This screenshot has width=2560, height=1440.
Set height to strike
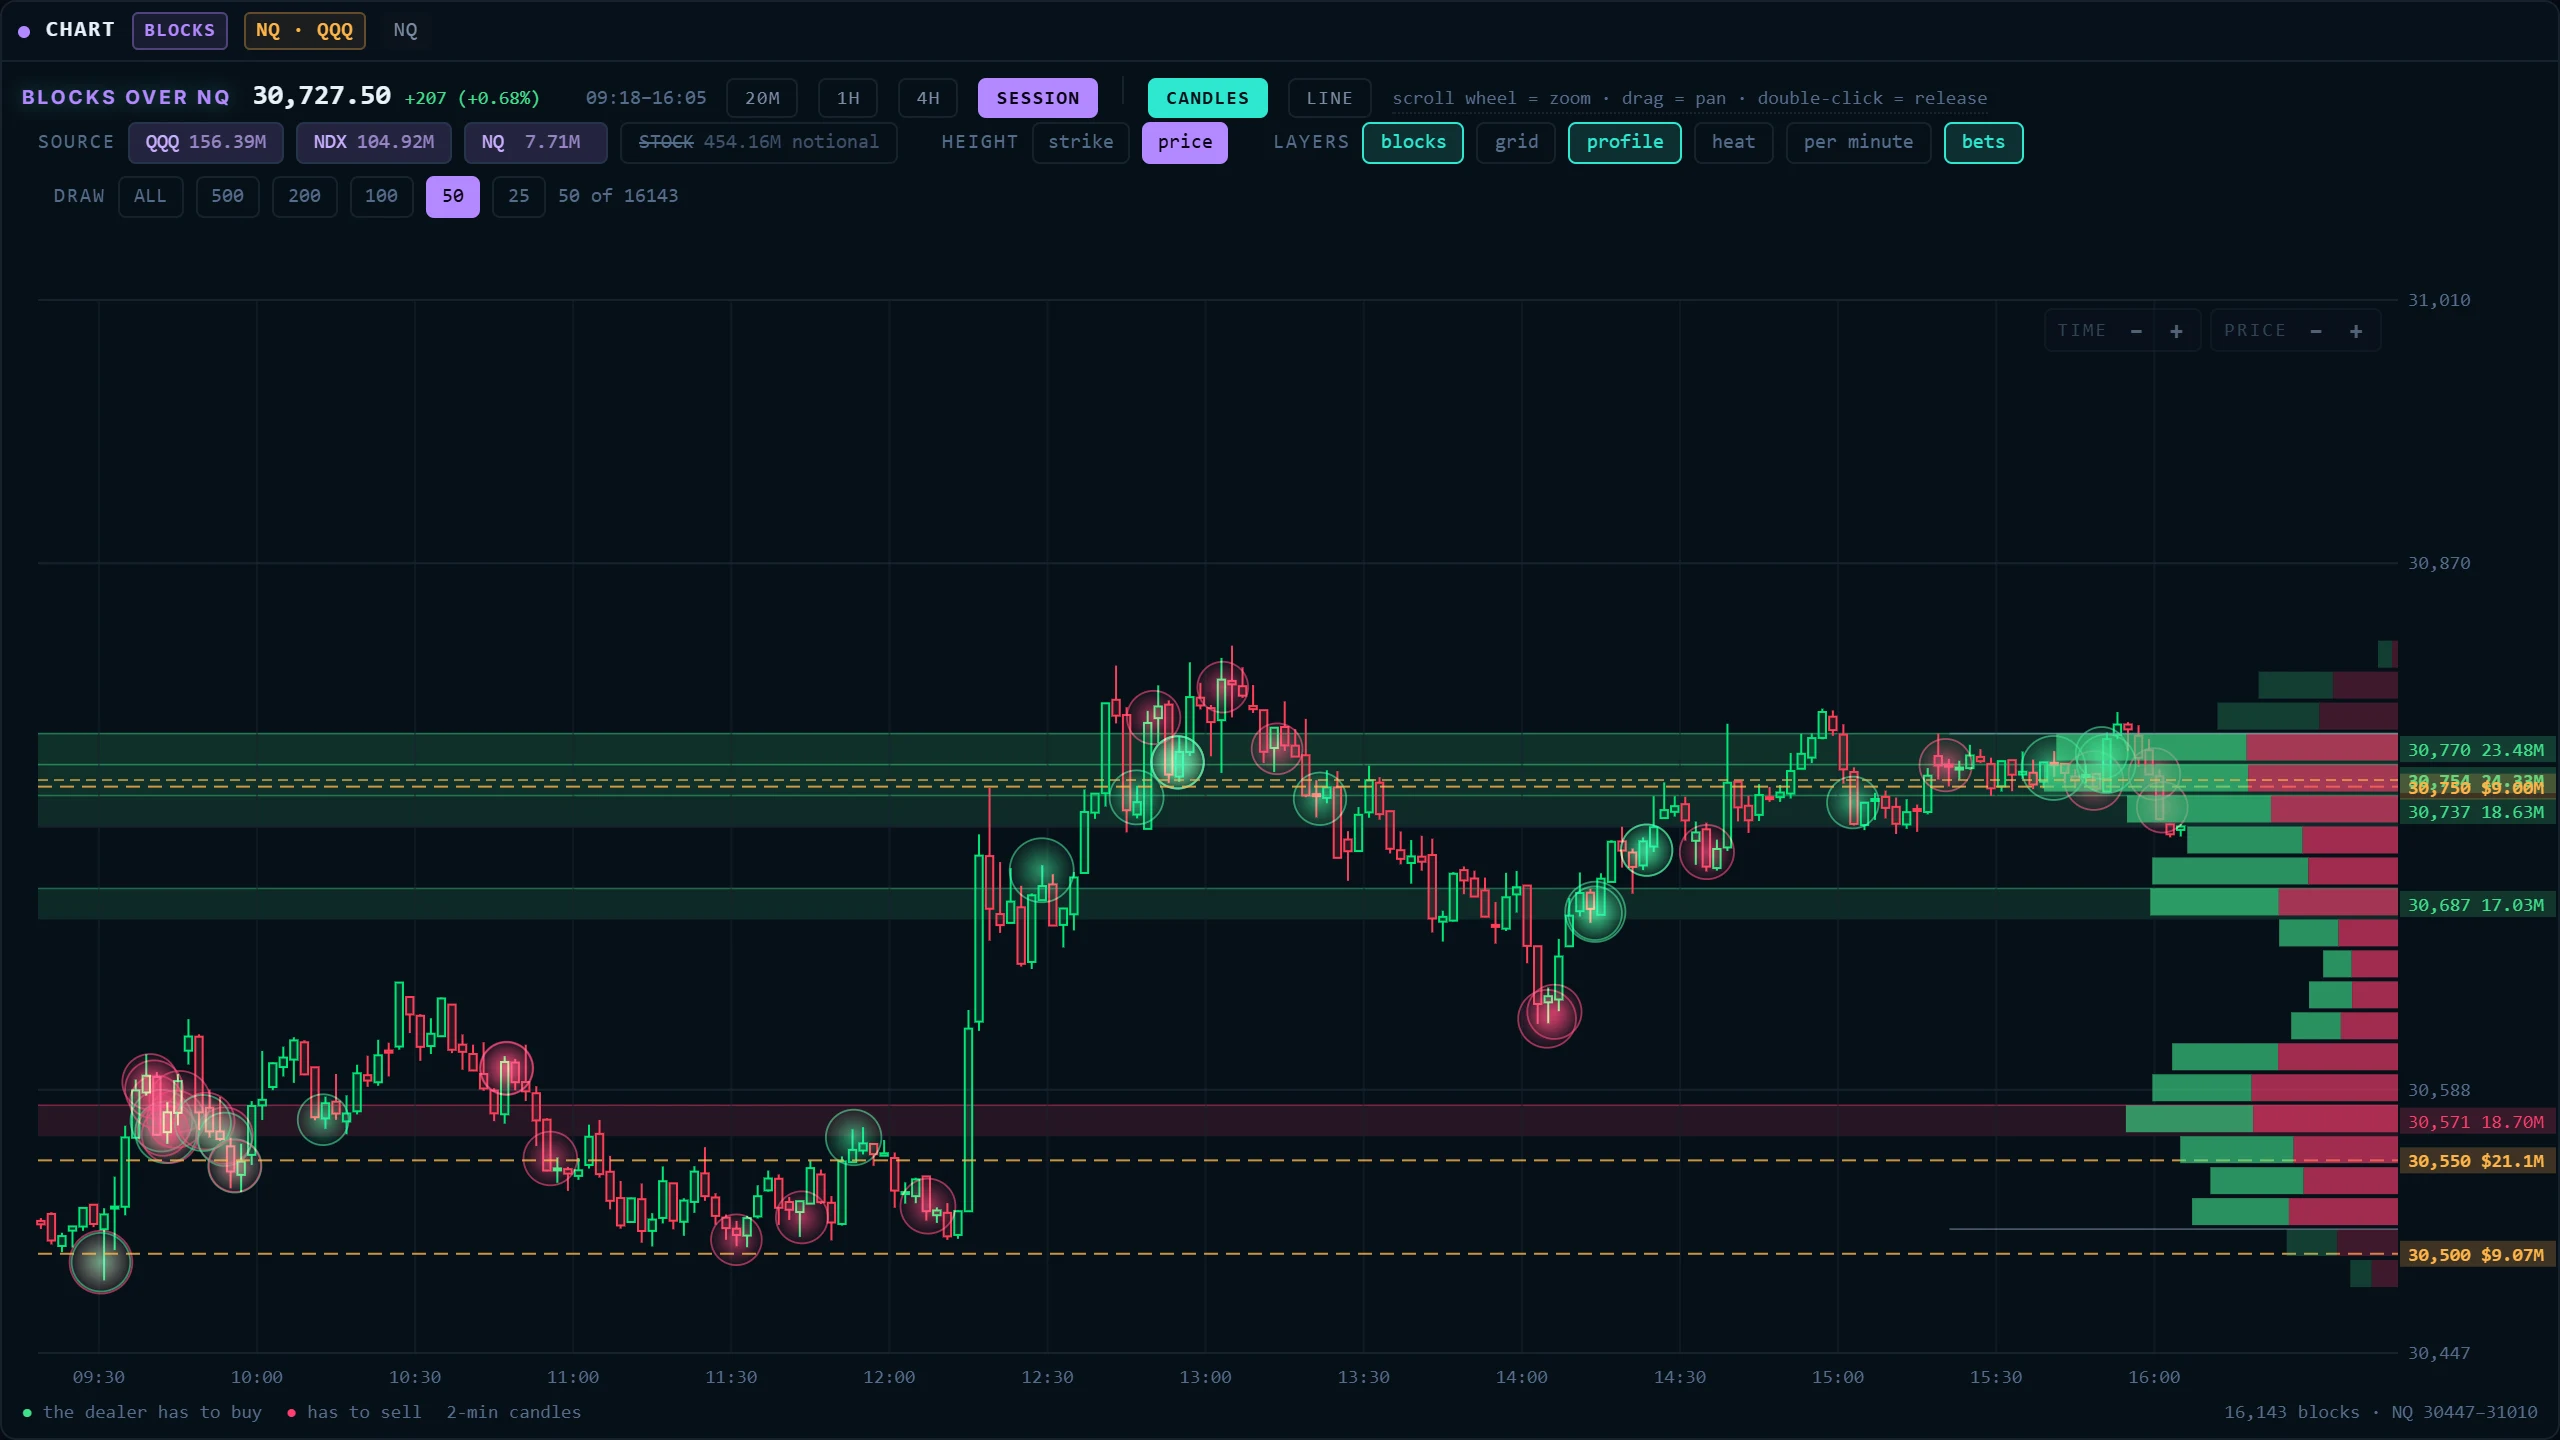[1080, 142]
